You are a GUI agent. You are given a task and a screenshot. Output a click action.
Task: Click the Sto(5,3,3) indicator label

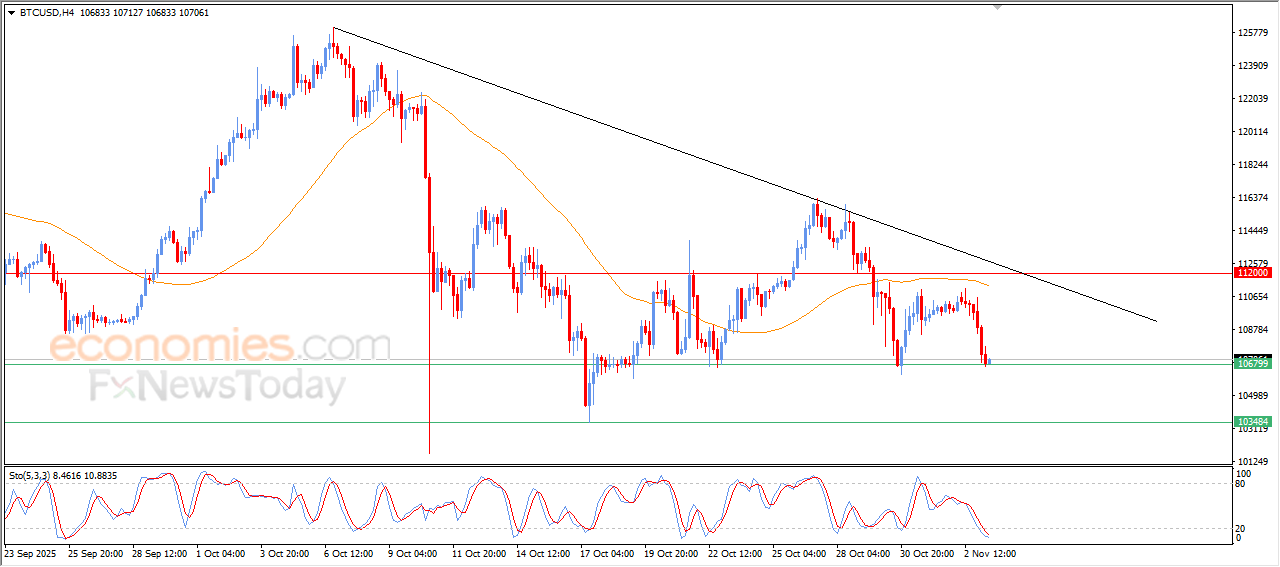tap(30, 475)
